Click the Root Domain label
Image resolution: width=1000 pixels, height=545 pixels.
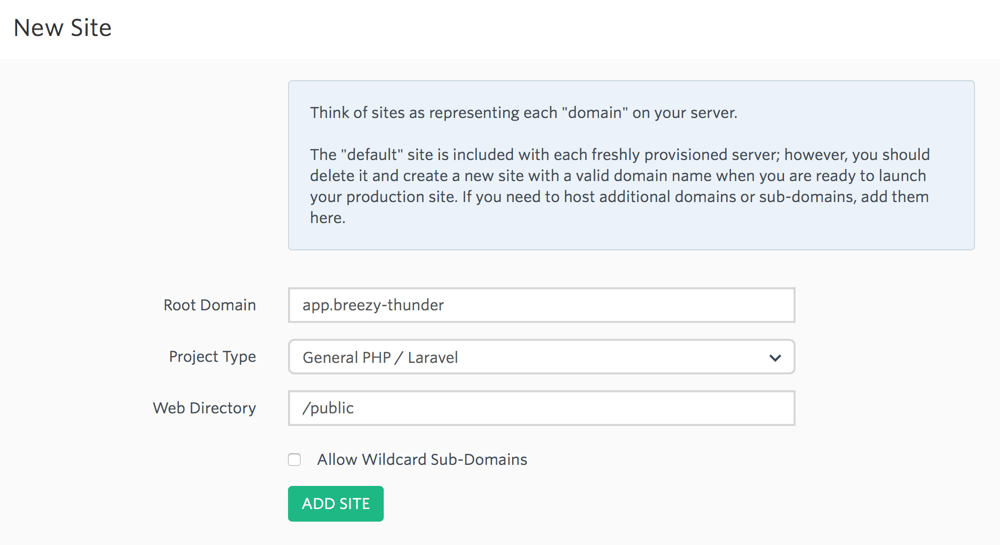pos(210,305)
